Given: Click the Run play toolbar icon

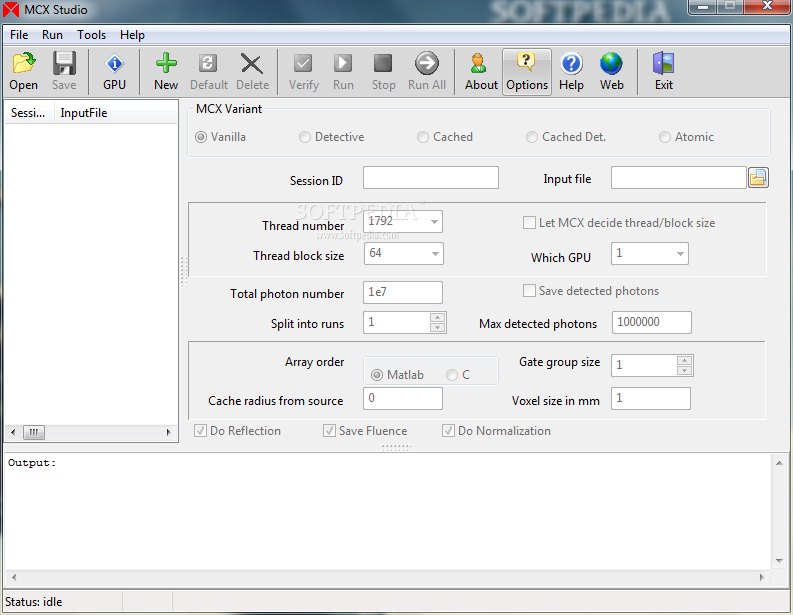Looking at the screenshot, I should click(x=343, y=71).
